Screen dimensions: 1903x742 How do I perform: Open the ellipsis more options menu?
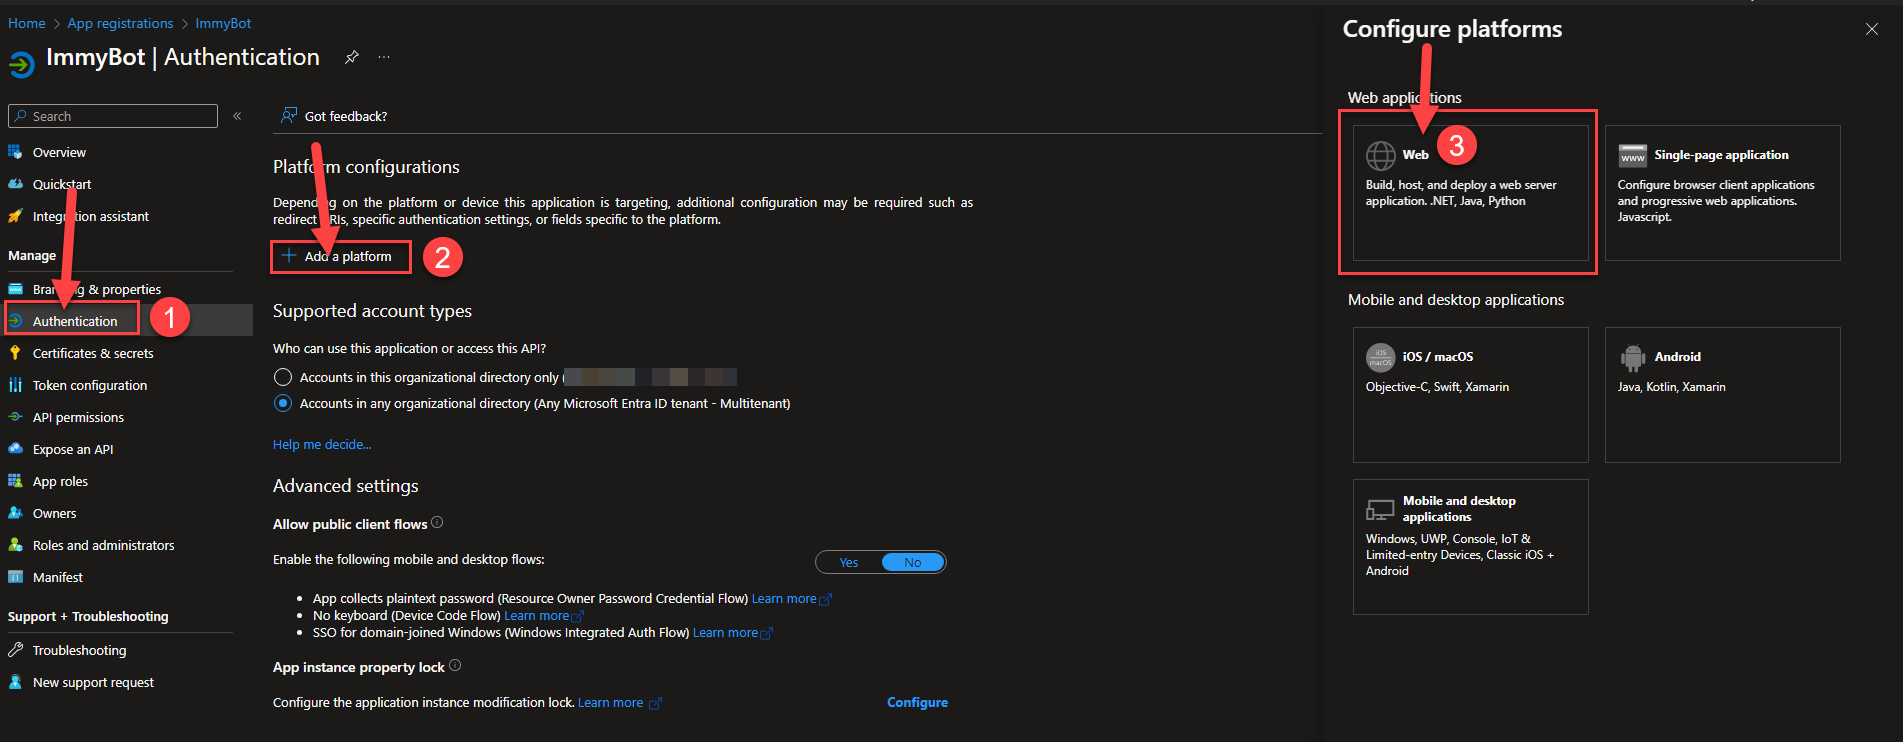[384, 58]
